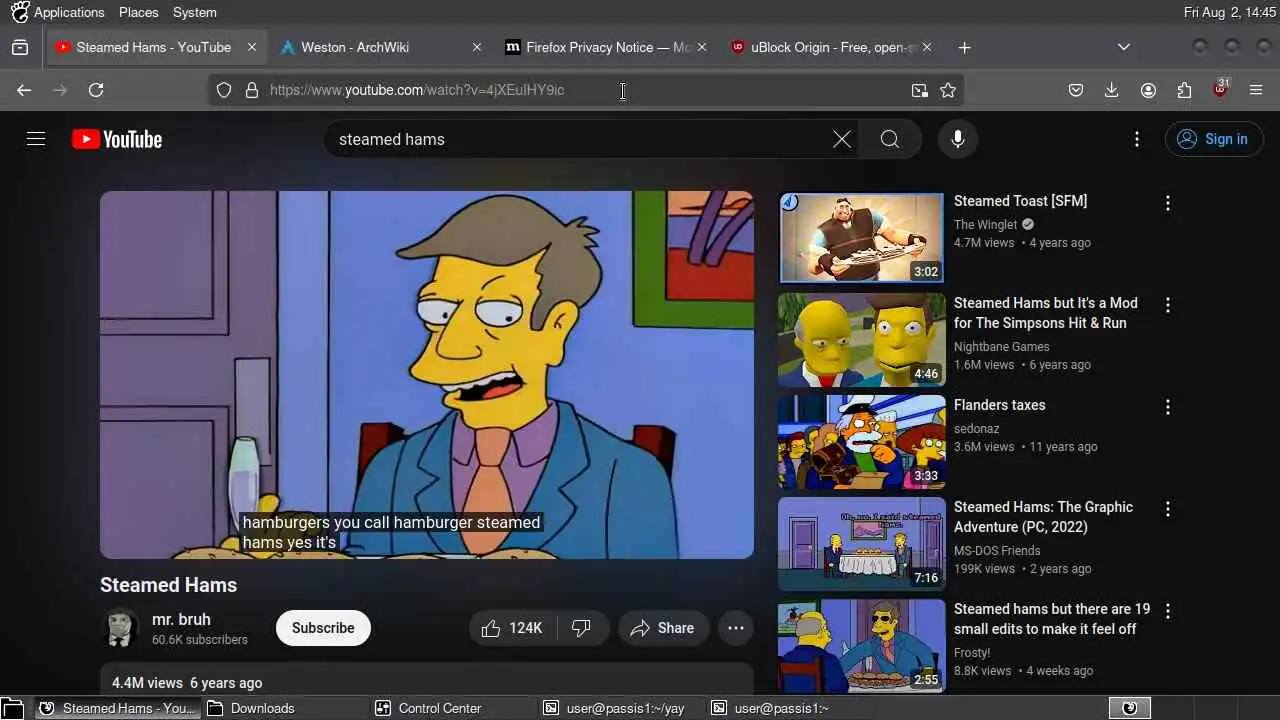Viewport: 1280px width, 720px height.
Task: Open The Winglet channel link
Action: 986,225
